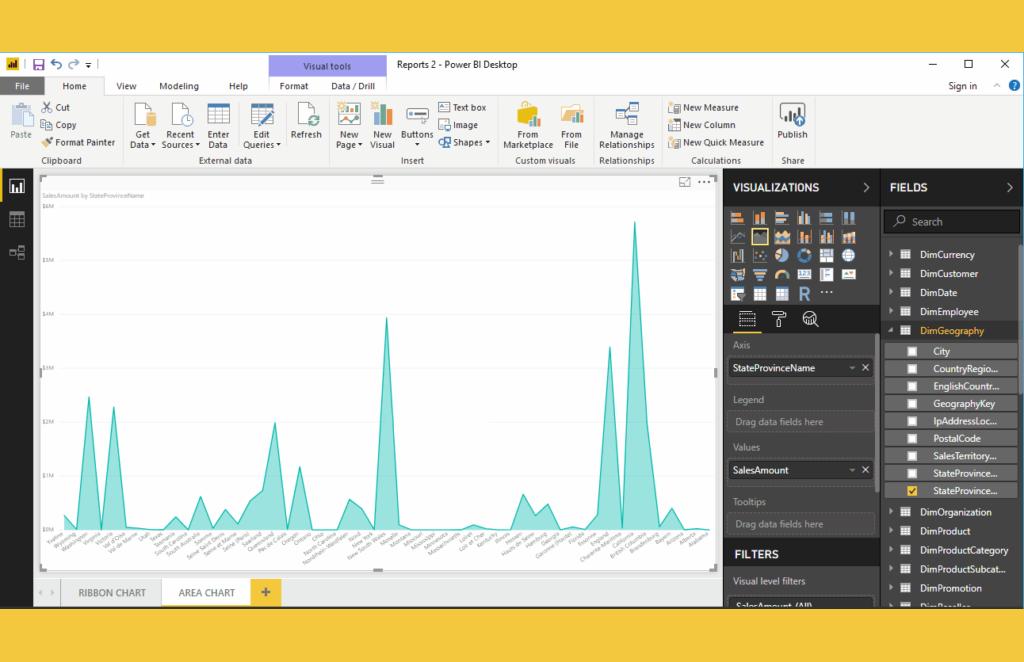Select the Stacked bar chart visual
Image resolution: width=1024 pixels, height=662 pixels.
(737, 218)
